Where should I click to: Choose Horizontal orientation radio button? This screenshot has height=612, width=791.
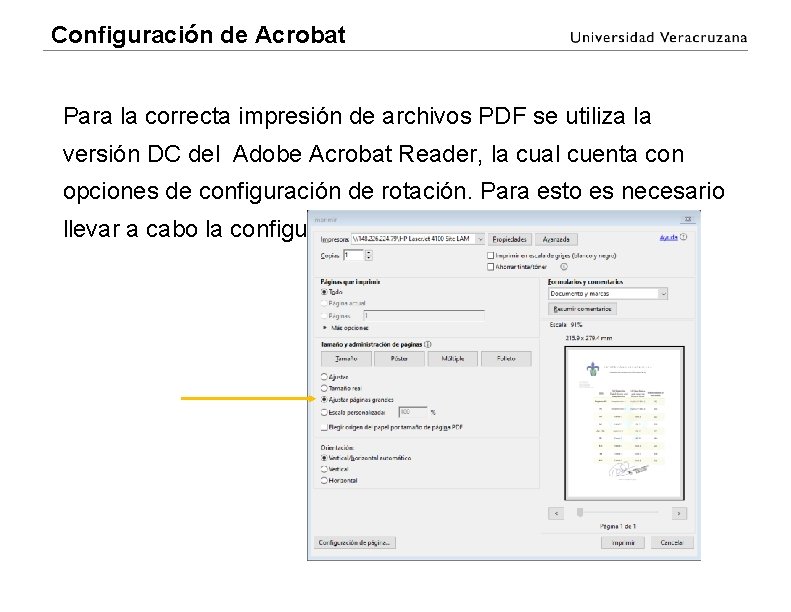324,481
